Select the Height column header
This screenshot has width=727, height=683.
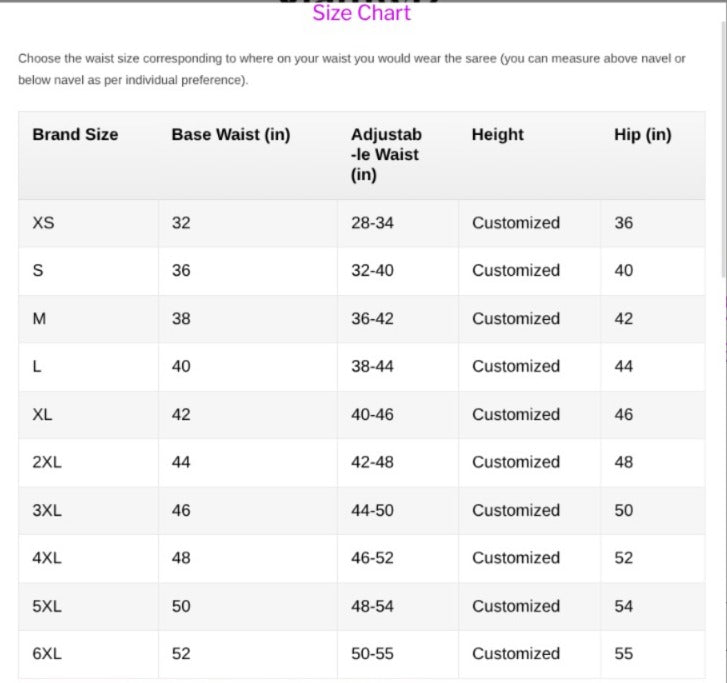tap(497, 134)
